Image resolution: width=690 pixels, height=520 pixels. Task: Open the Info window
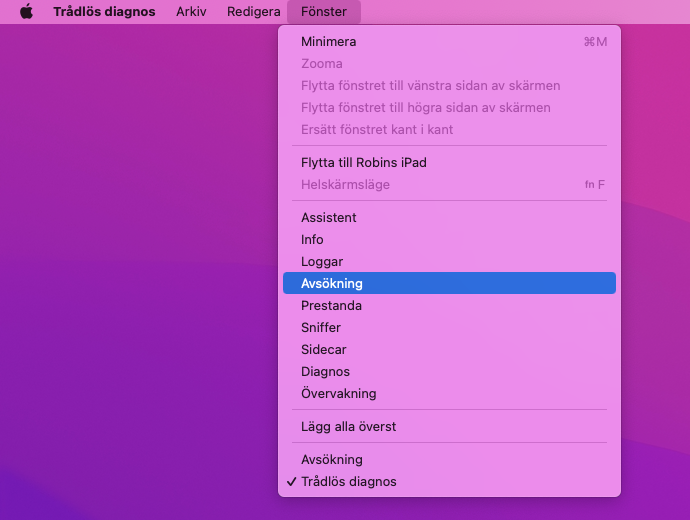coord(312,240)
